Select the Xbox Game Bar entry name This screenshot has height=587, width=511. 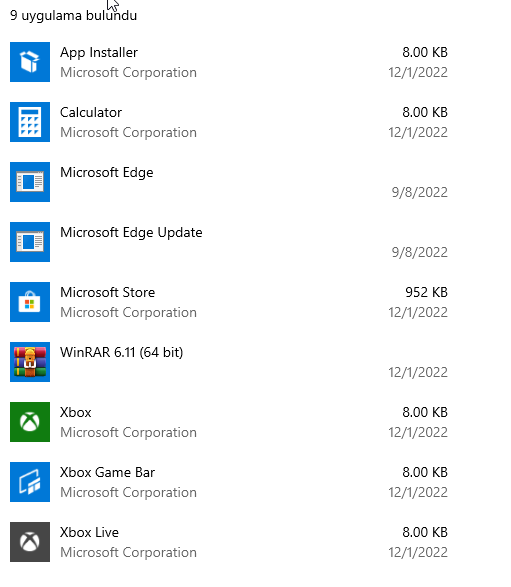(107, 472)
